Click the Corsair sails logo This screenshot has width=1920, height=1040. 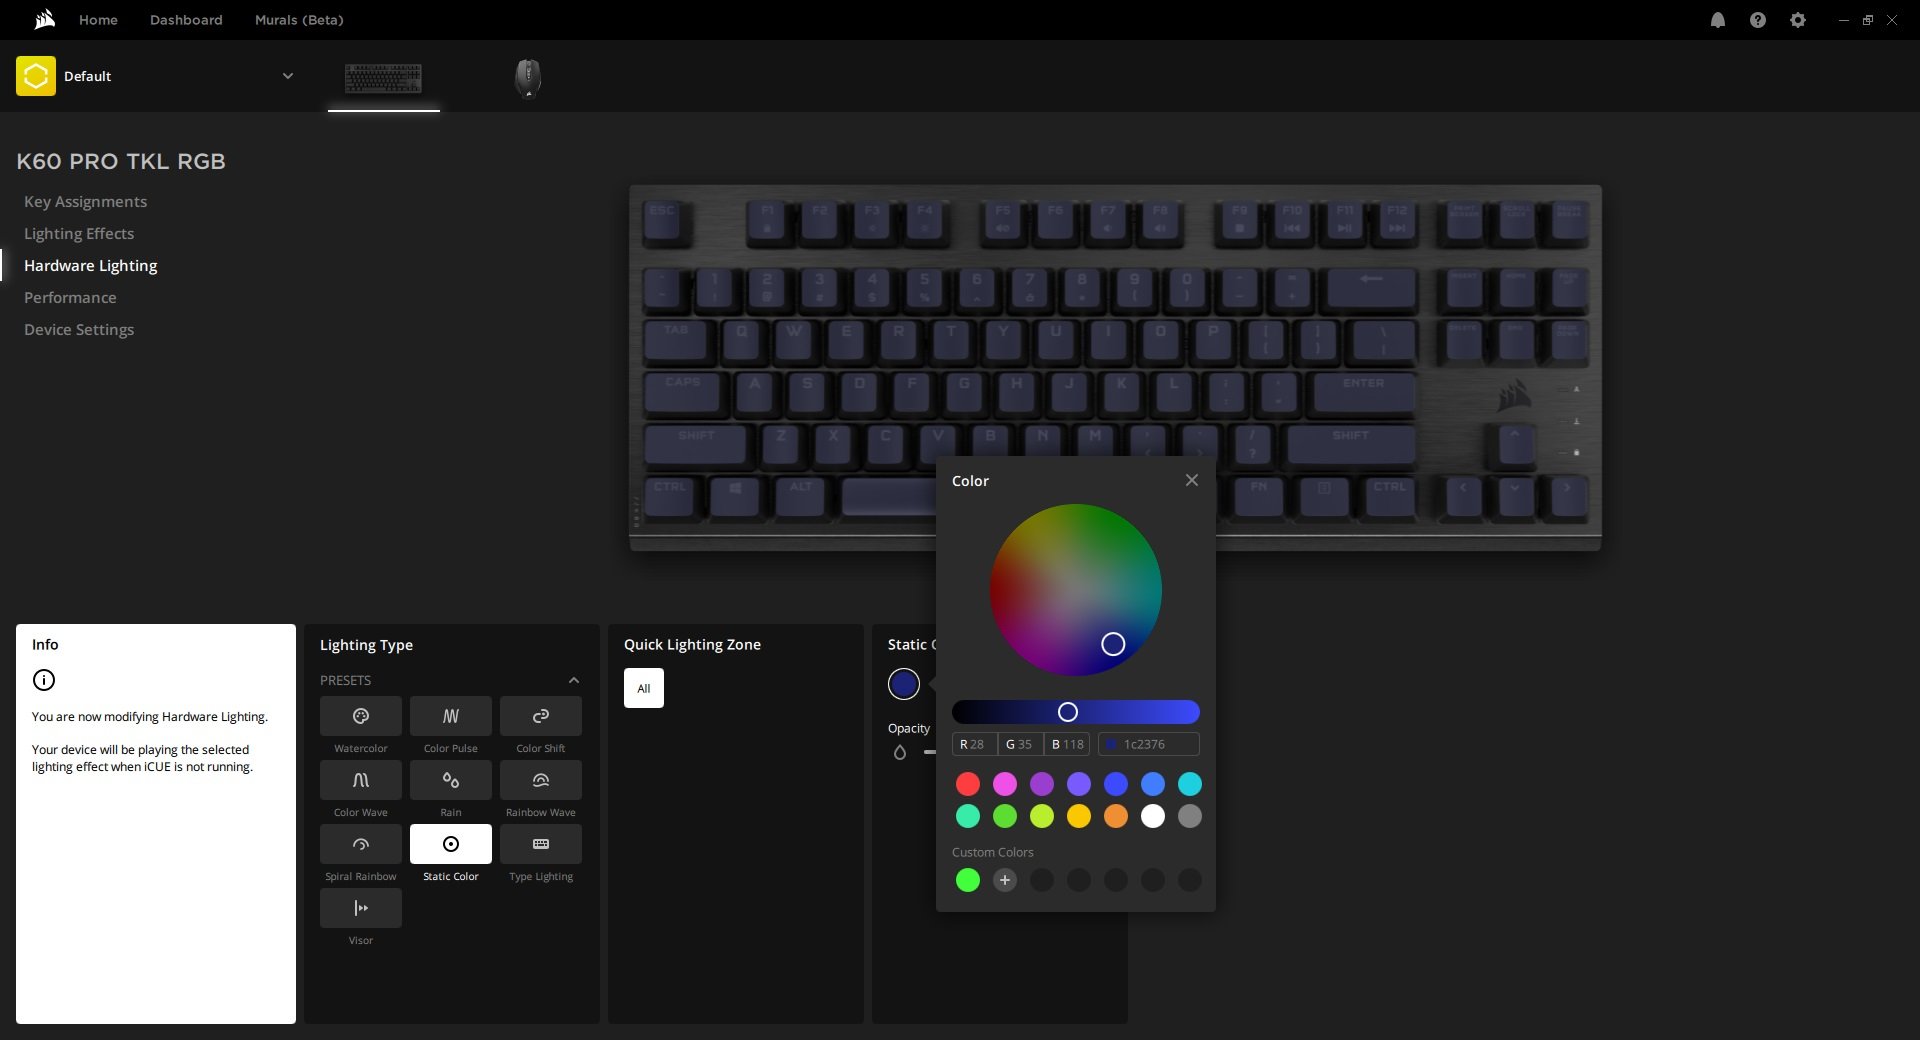[x=45, y=20]
